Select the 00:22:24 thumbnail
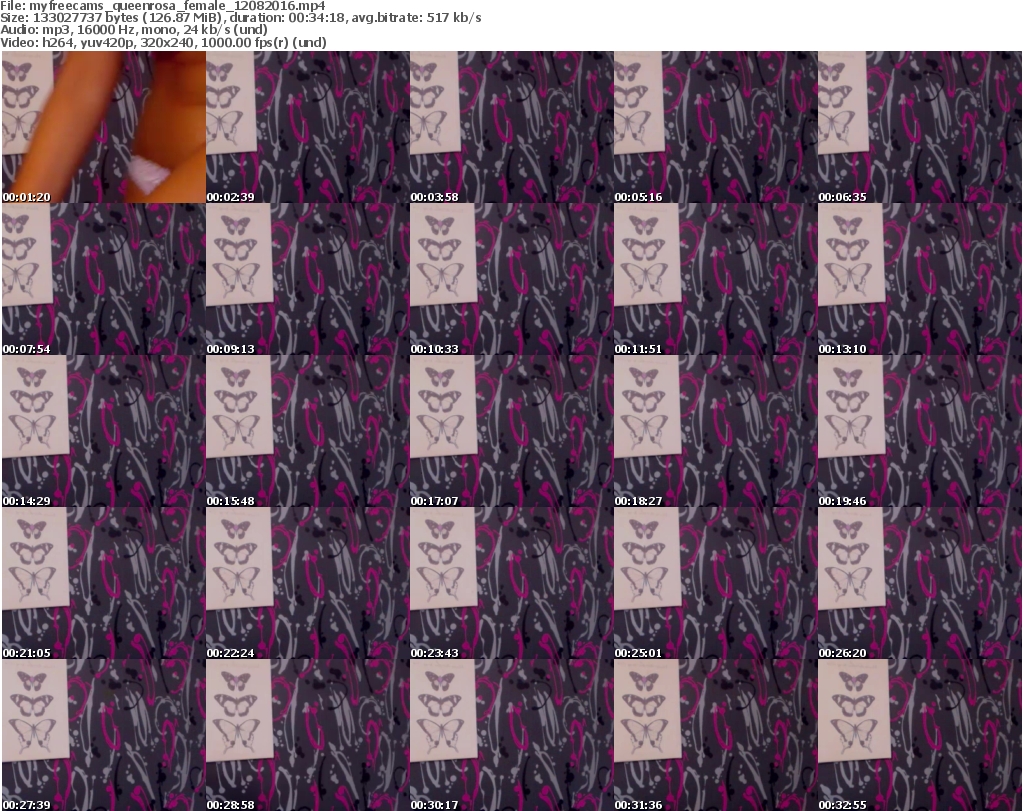 tap(308, 582)
